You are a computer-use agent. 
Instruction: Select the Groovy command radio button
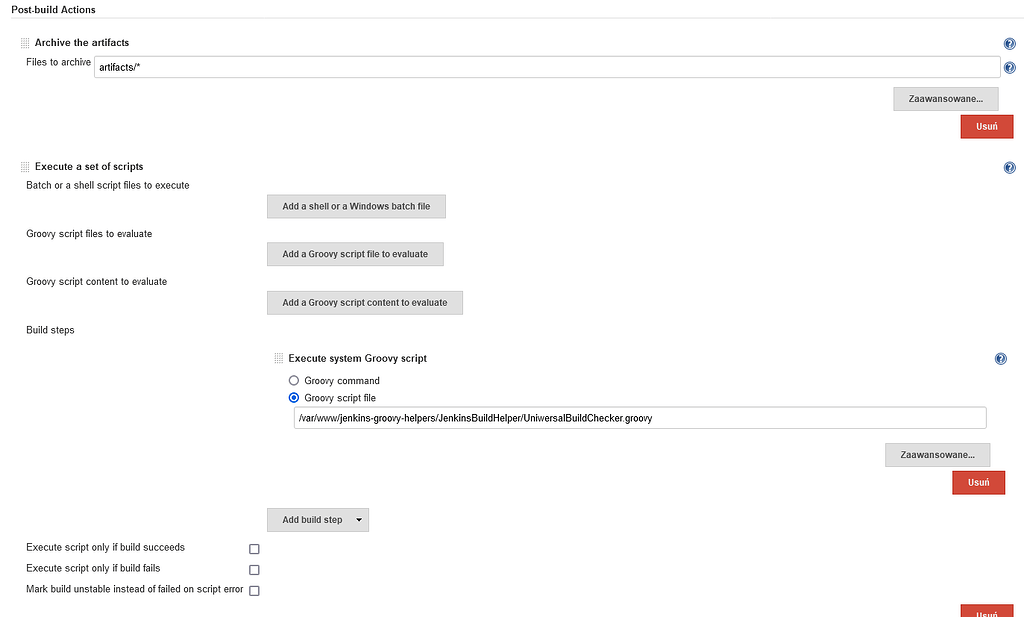coord(294,380)
